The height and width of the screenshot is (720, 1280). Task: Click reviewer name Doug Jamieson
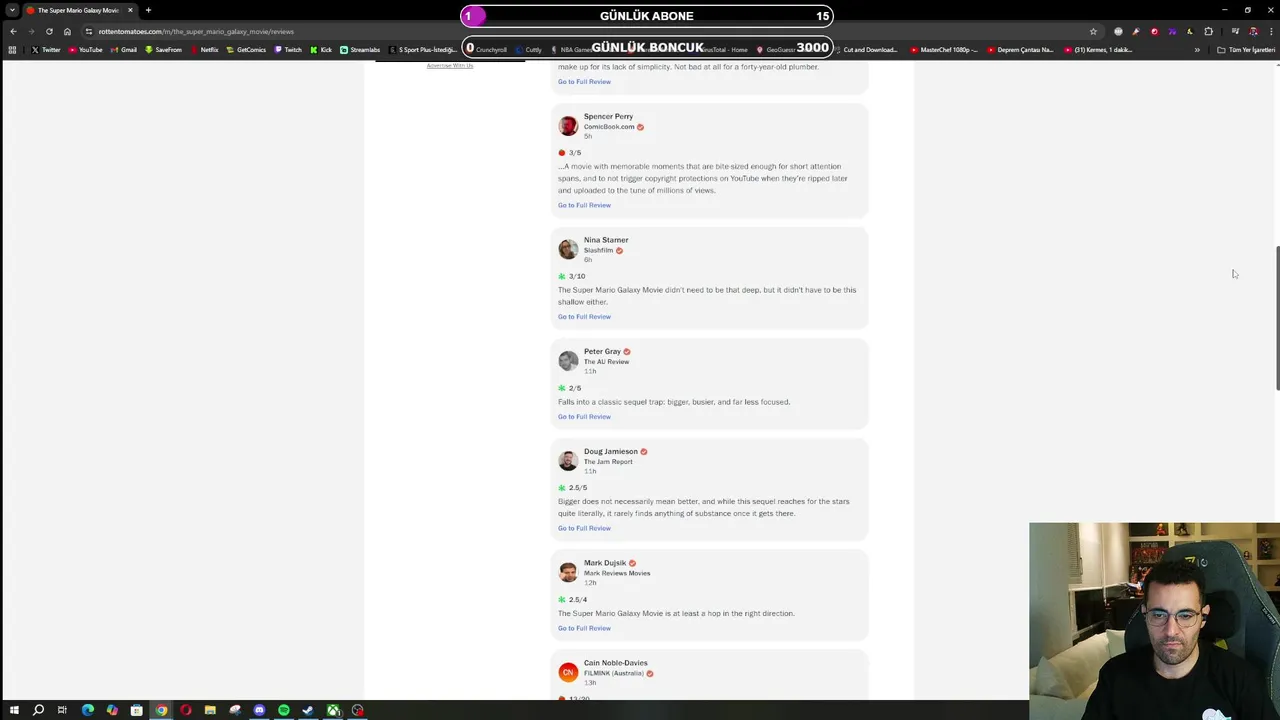[610, 451]
